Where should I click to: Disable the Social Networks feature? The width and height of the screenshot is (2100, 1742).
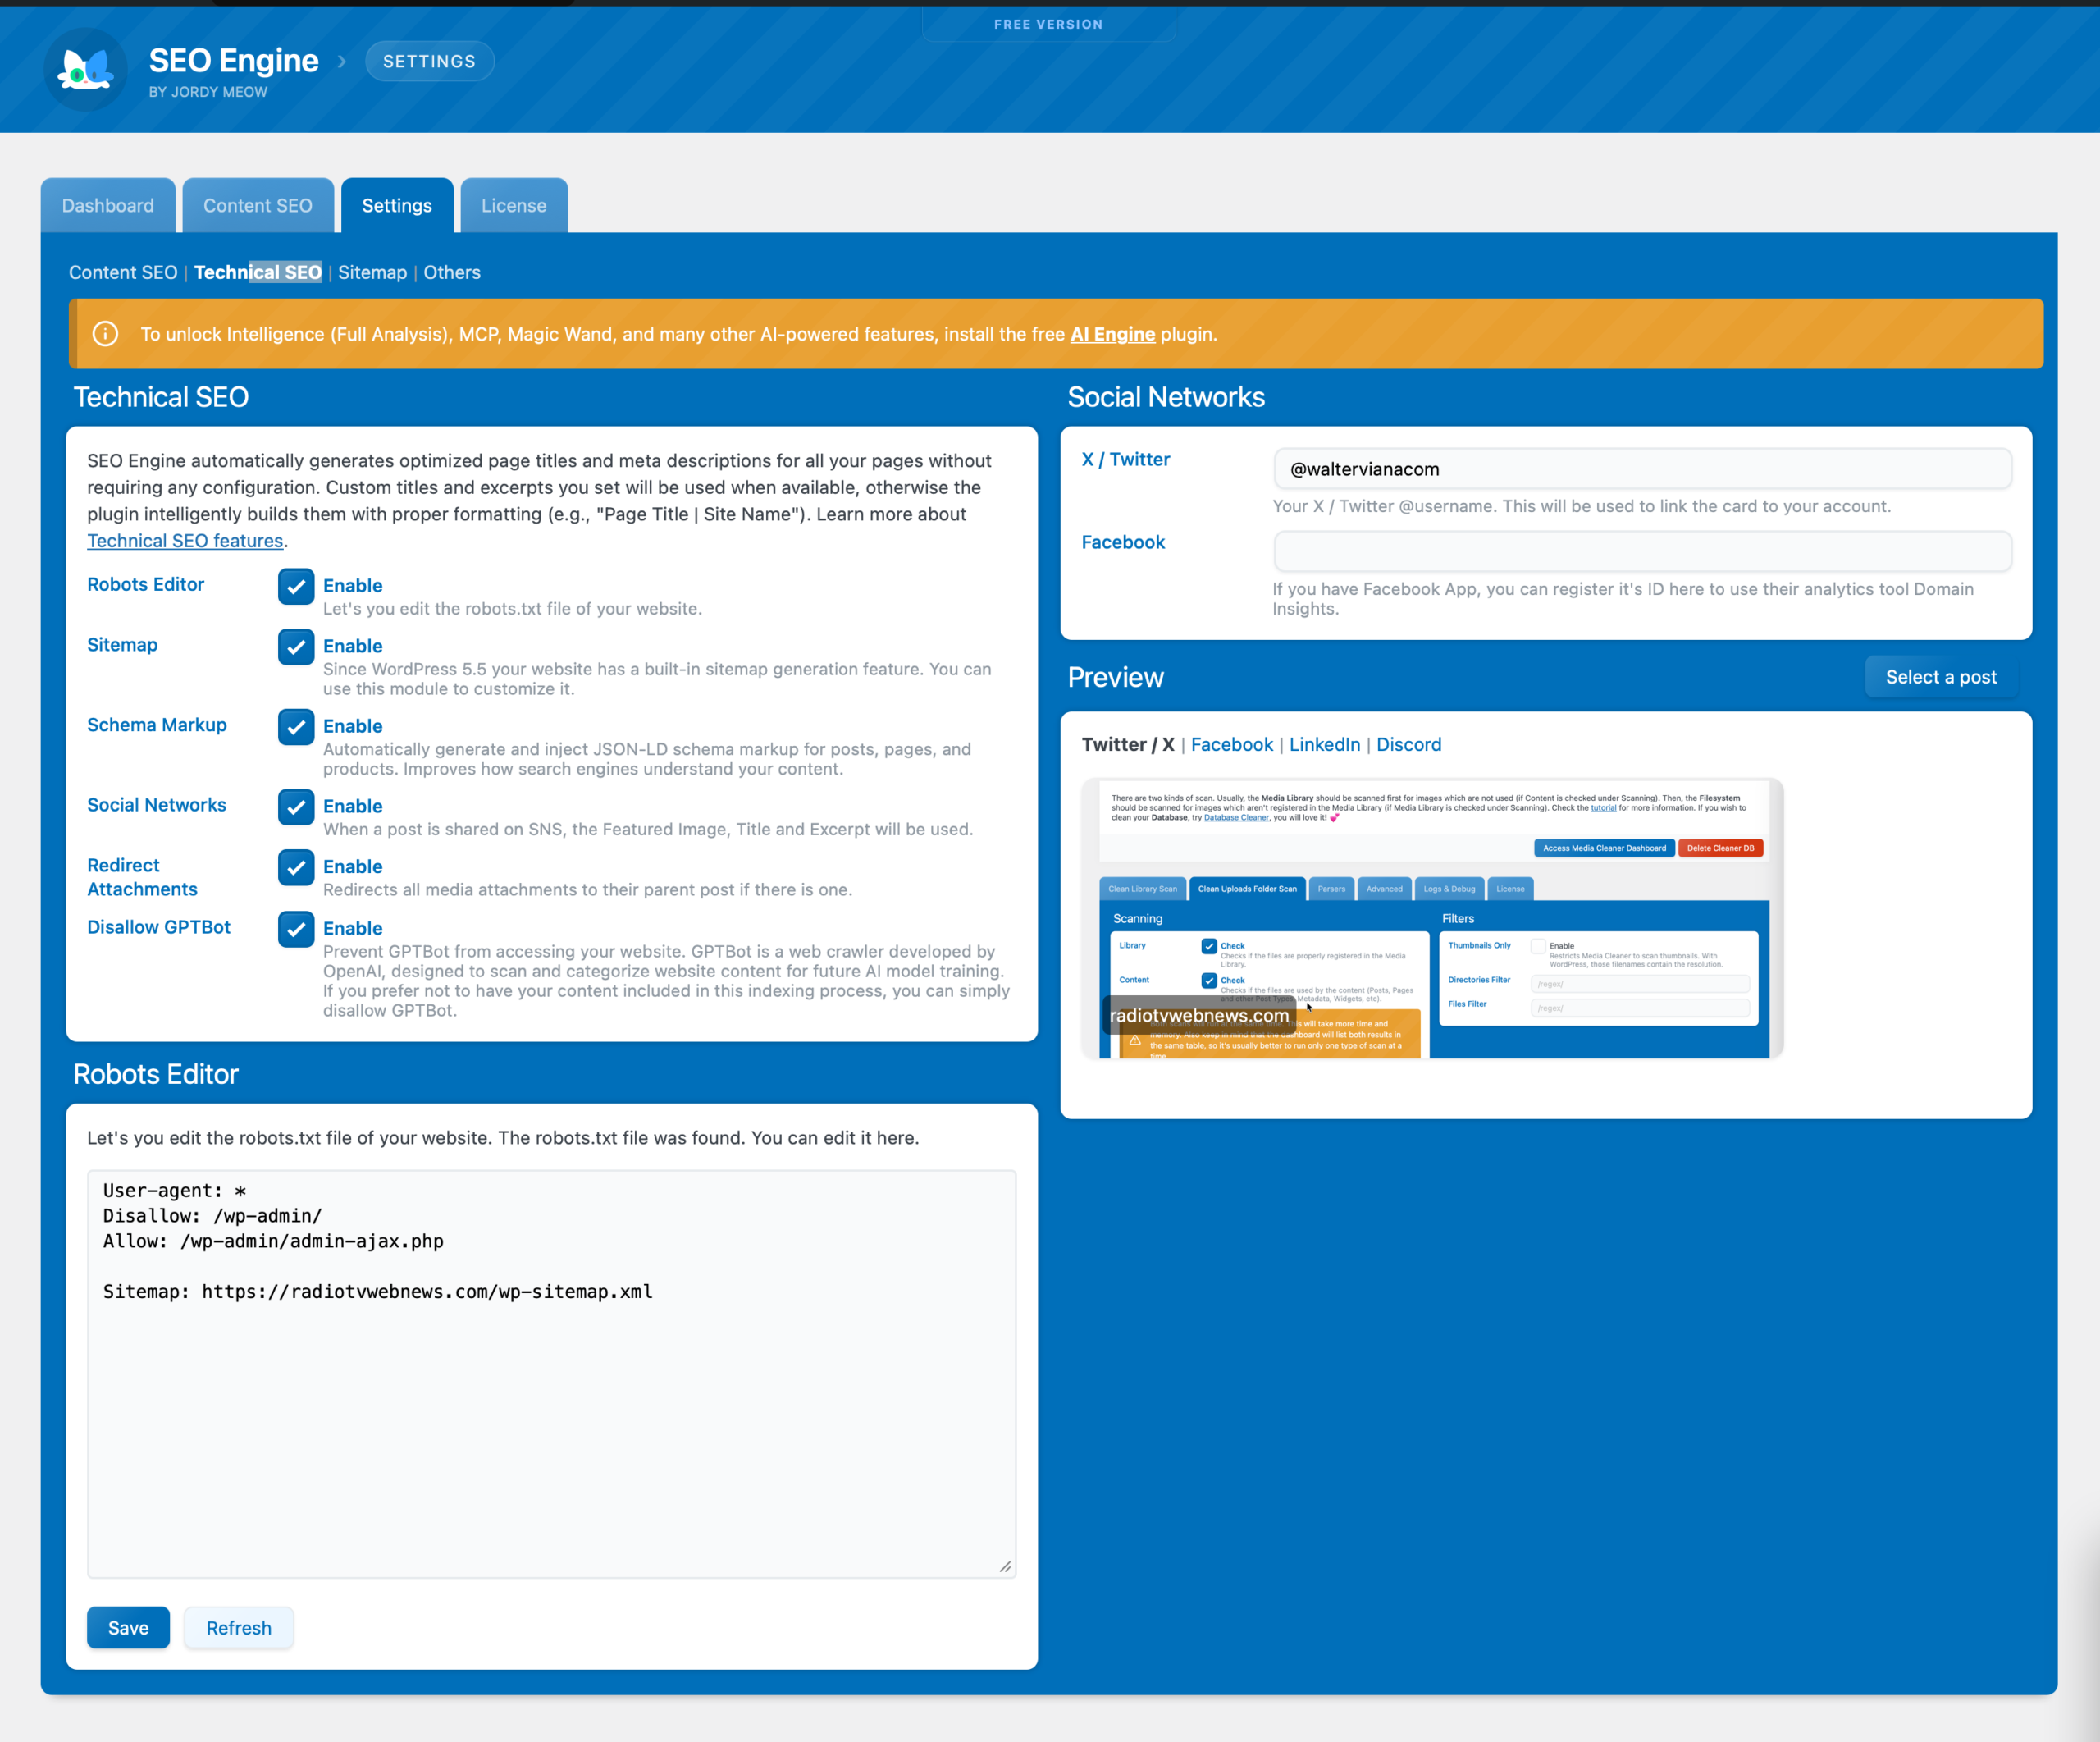(295, 806)
